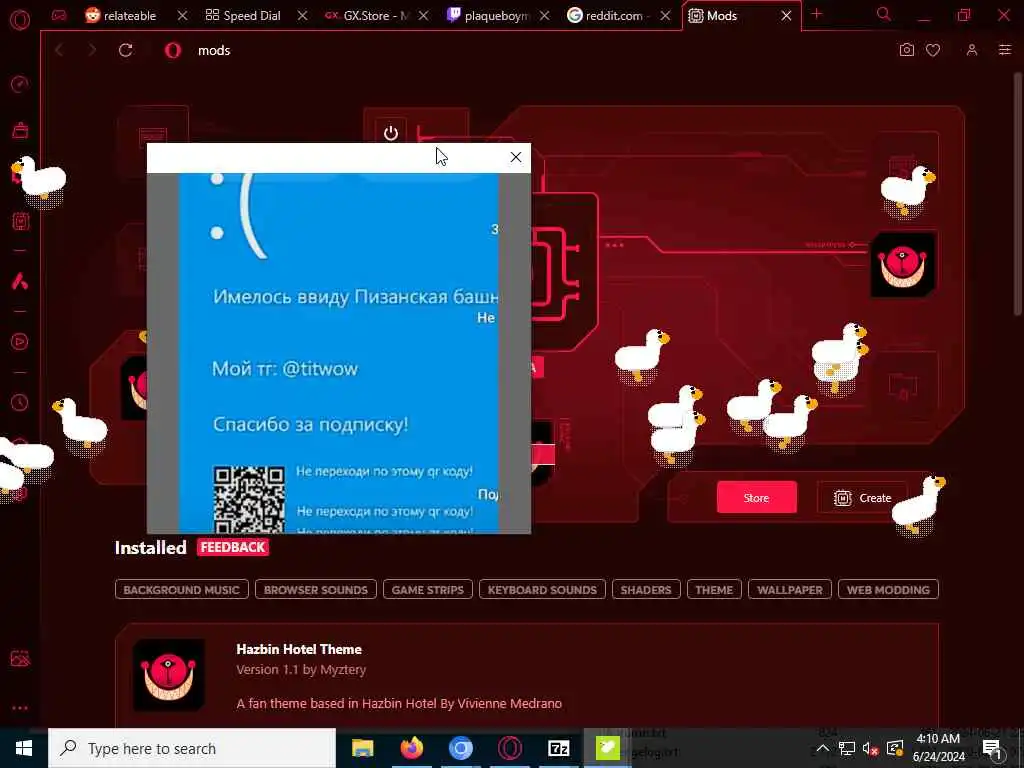Open the Player sidebar icon
The width and height of the screenshot is (1024, 768).
20,342
